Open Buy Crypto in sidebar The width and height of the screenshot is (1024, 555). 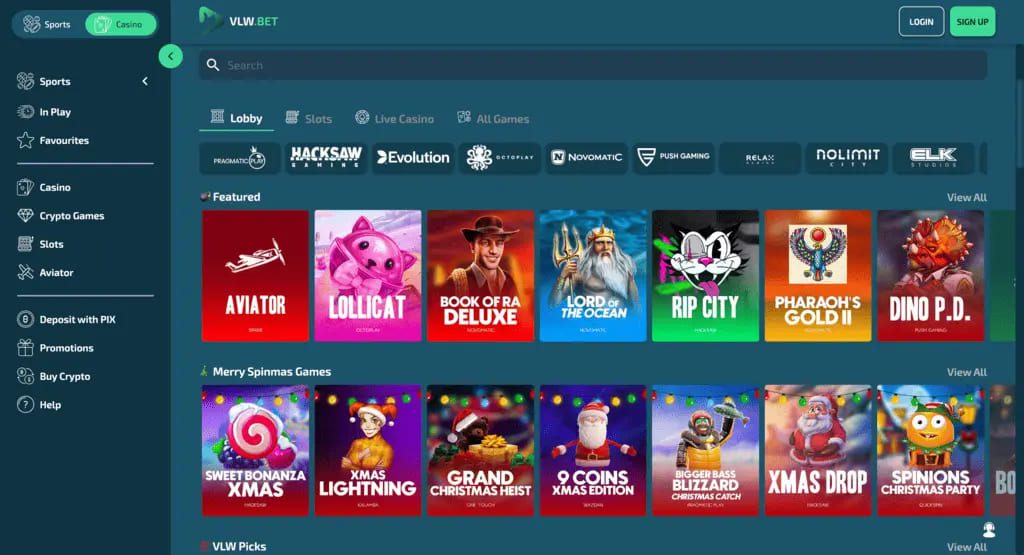[54, 376]
